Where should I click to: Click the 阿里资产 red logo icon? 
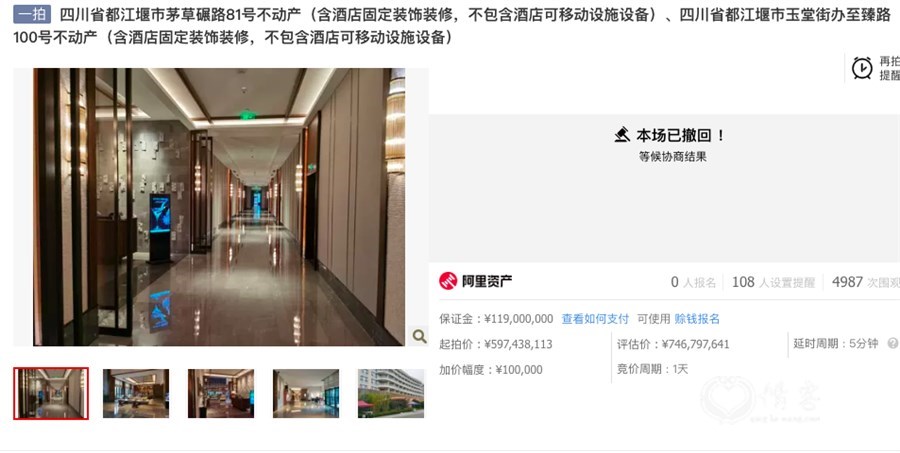click(x=448, y=281)
